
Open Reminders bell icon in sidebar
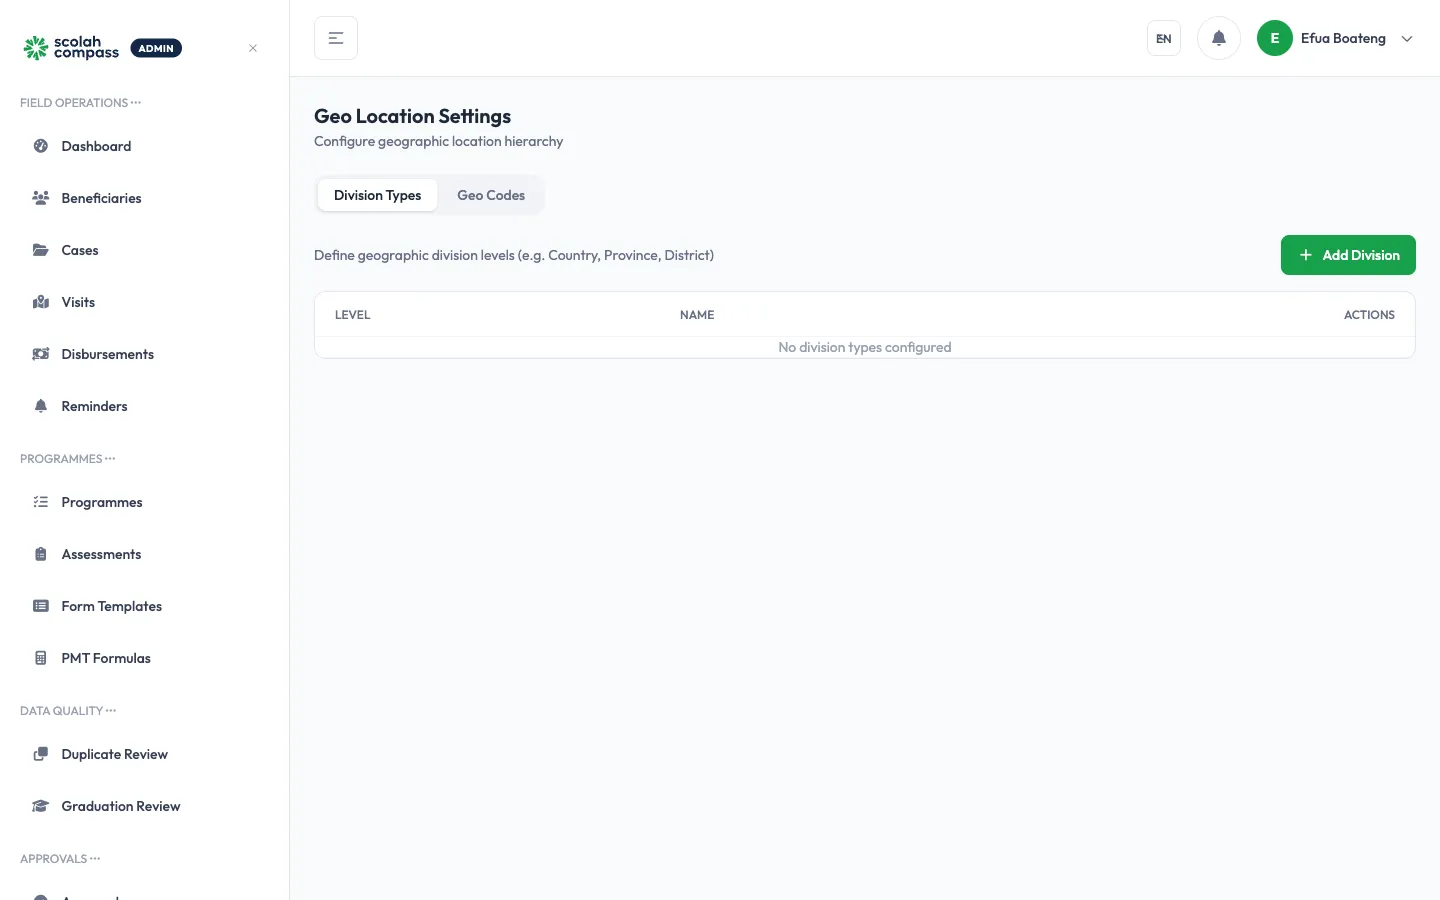[41, 406]
